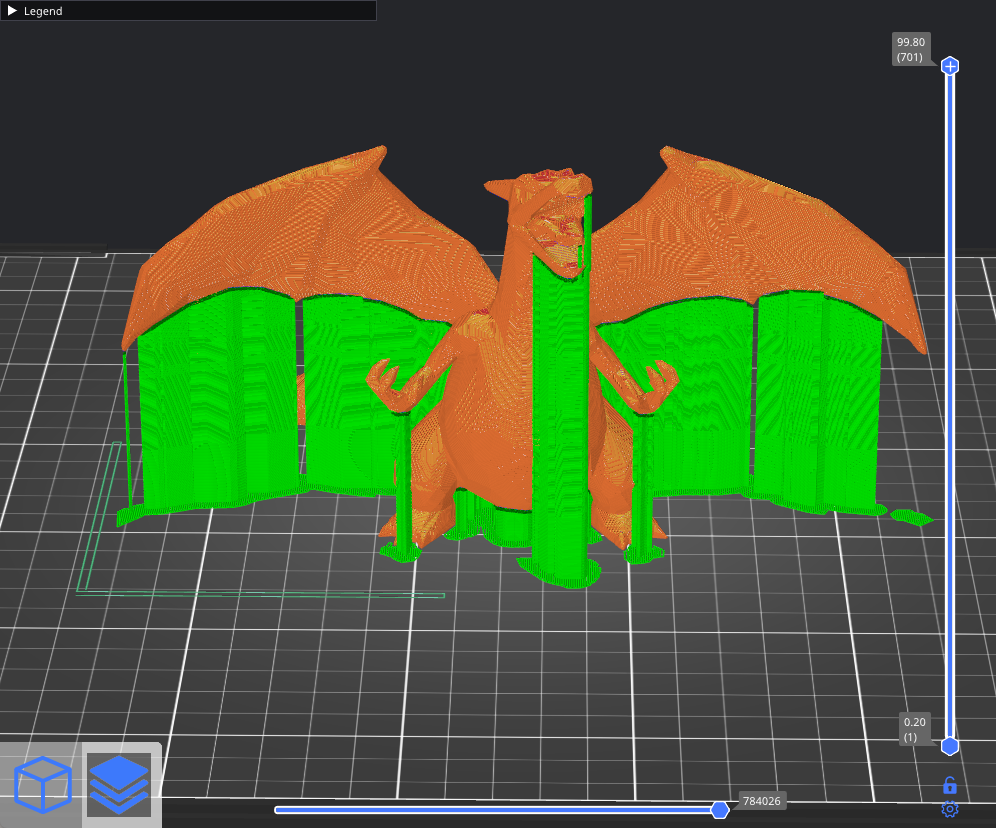Click the middle of the vertical layer slider track
The image size is (996, 828).
coord(950,405)
